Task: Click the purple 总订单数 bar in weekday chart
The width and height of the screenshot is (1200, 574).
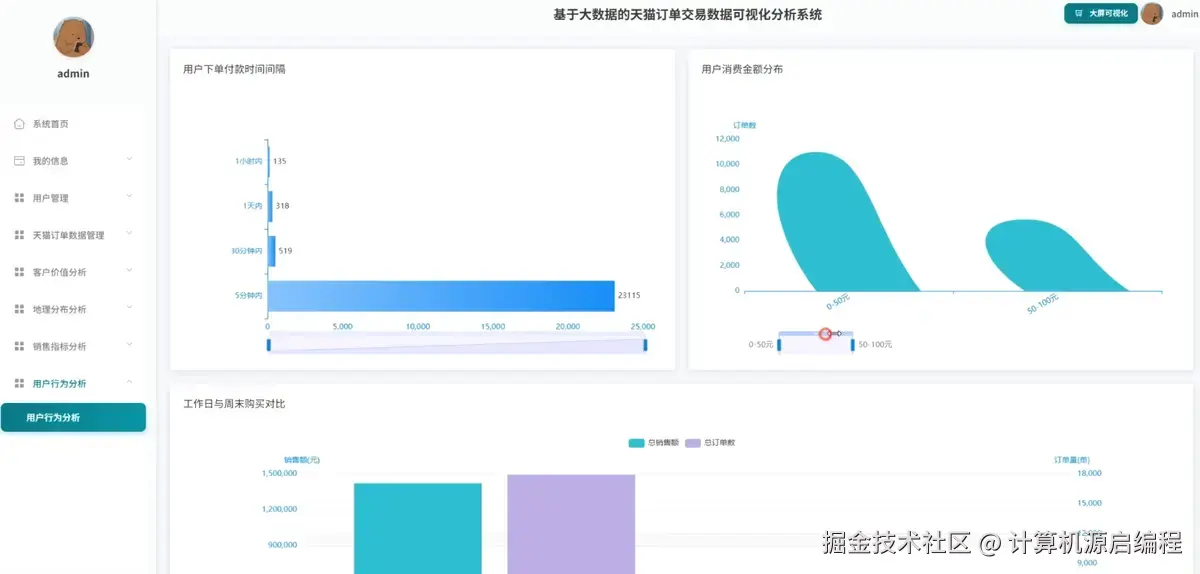Action: (571, 524)
